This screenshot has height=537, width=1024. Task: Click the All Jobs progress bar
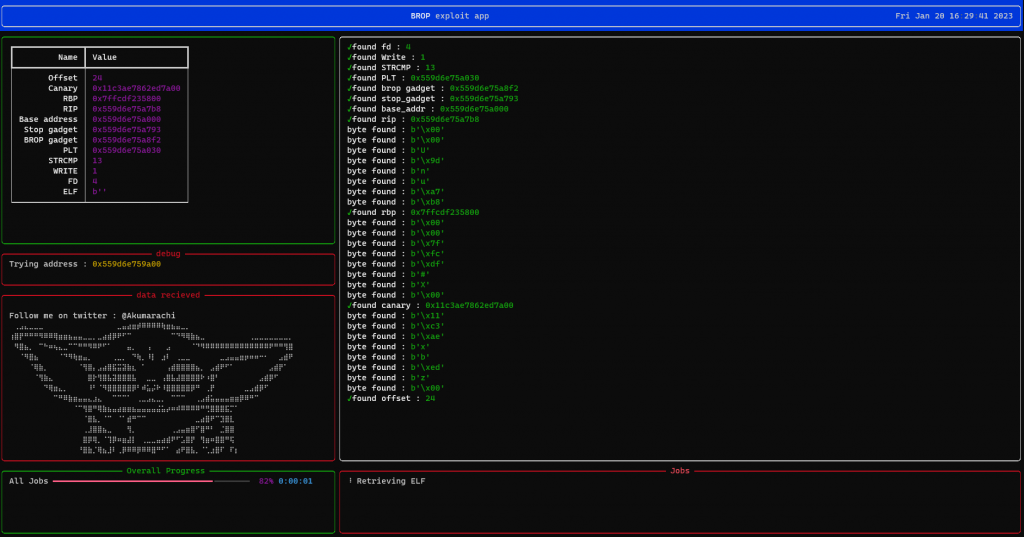pos(151,481)
